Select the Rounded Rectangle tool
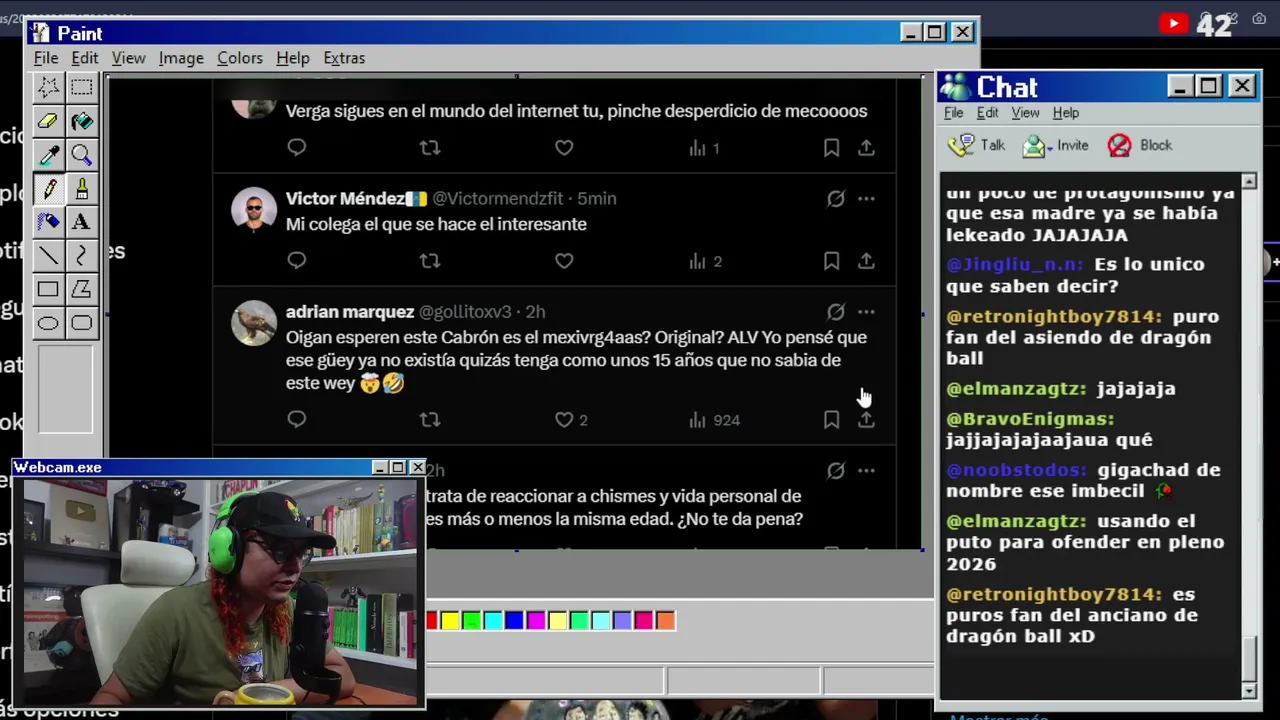This screenshot has width=1280, height=720. tap(82, 323)
